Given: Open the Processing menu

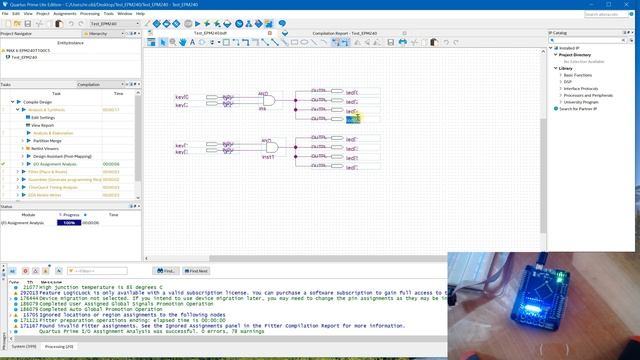Looking at the screenshot, I should [x=90, y=13].
